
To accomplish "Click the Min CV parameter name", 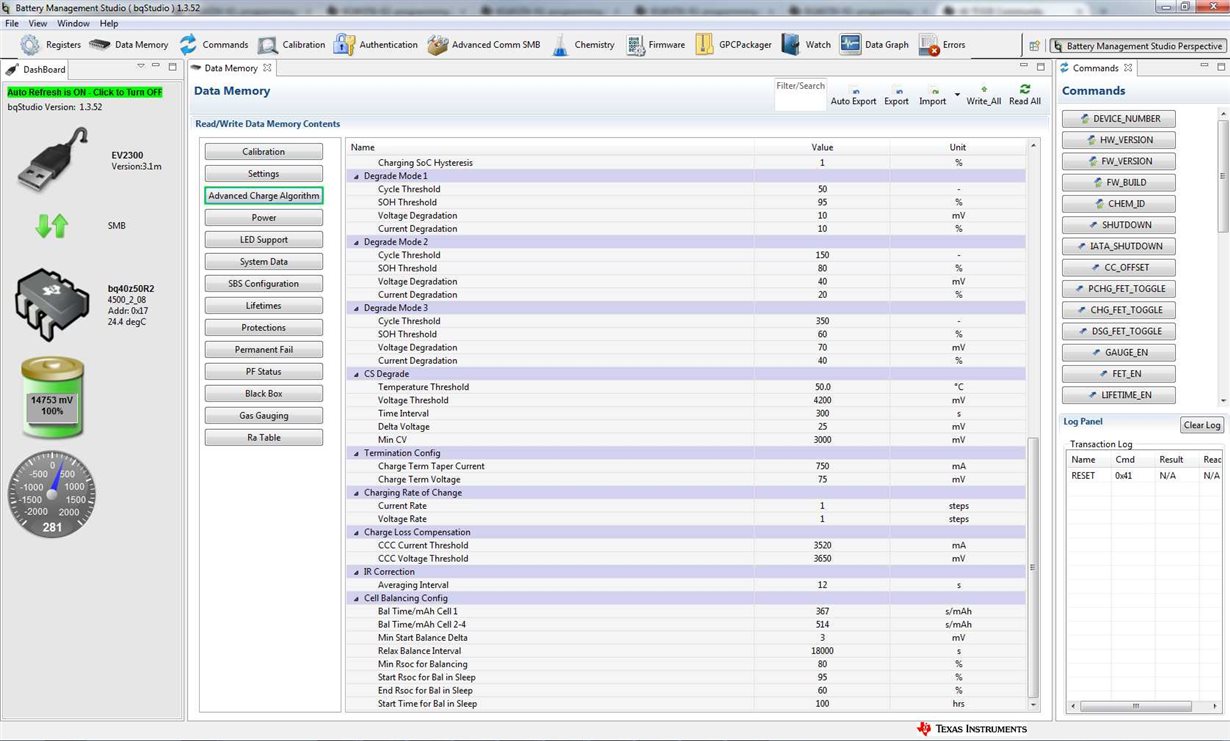I will [x=393, y=440].
